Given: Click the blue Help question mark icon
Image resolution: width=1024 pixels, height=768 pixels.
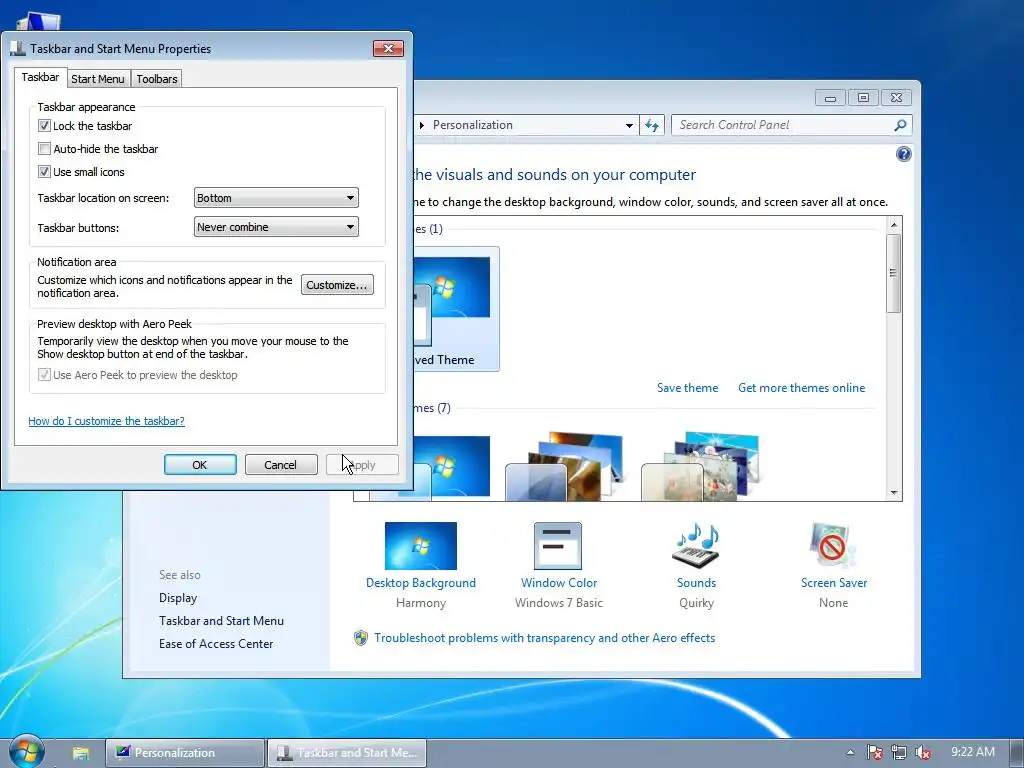Looking at the screenshot, I should coord(904,154).
